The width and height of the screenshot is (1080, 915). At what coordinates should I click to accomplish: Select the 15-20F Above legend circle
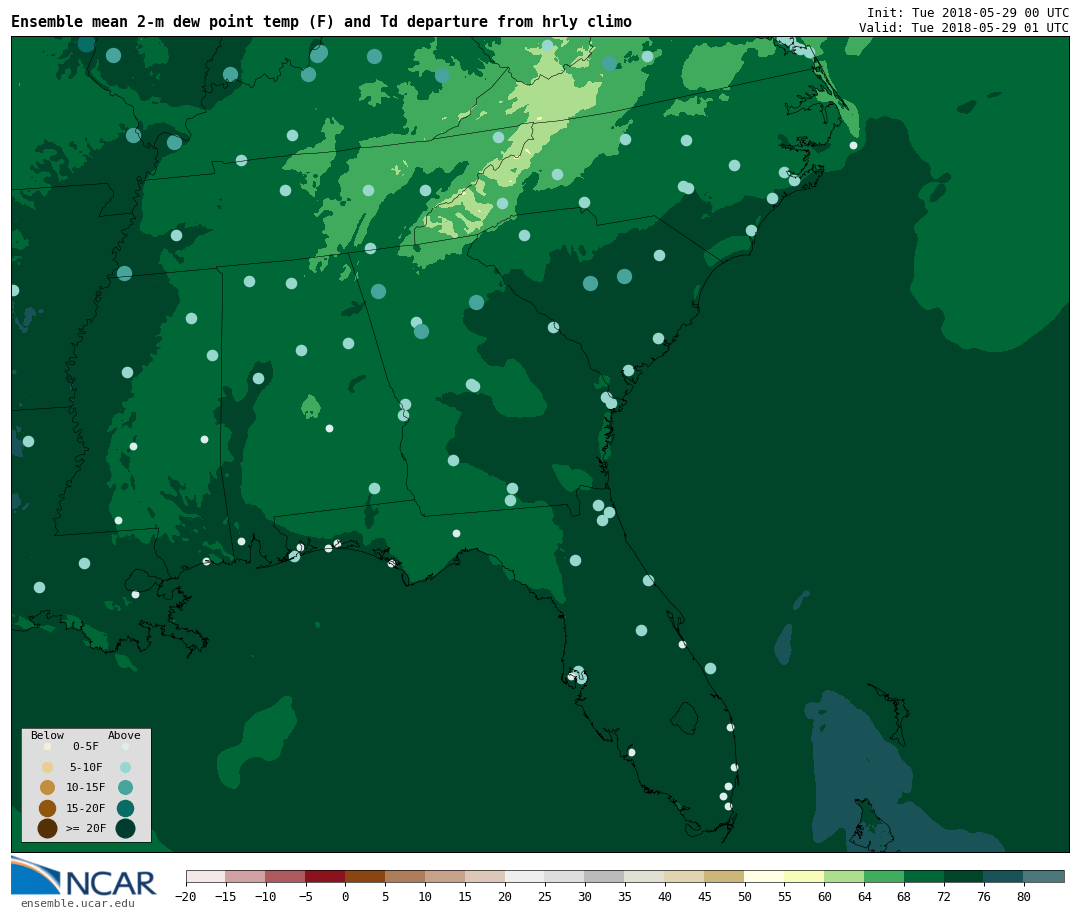125,808
